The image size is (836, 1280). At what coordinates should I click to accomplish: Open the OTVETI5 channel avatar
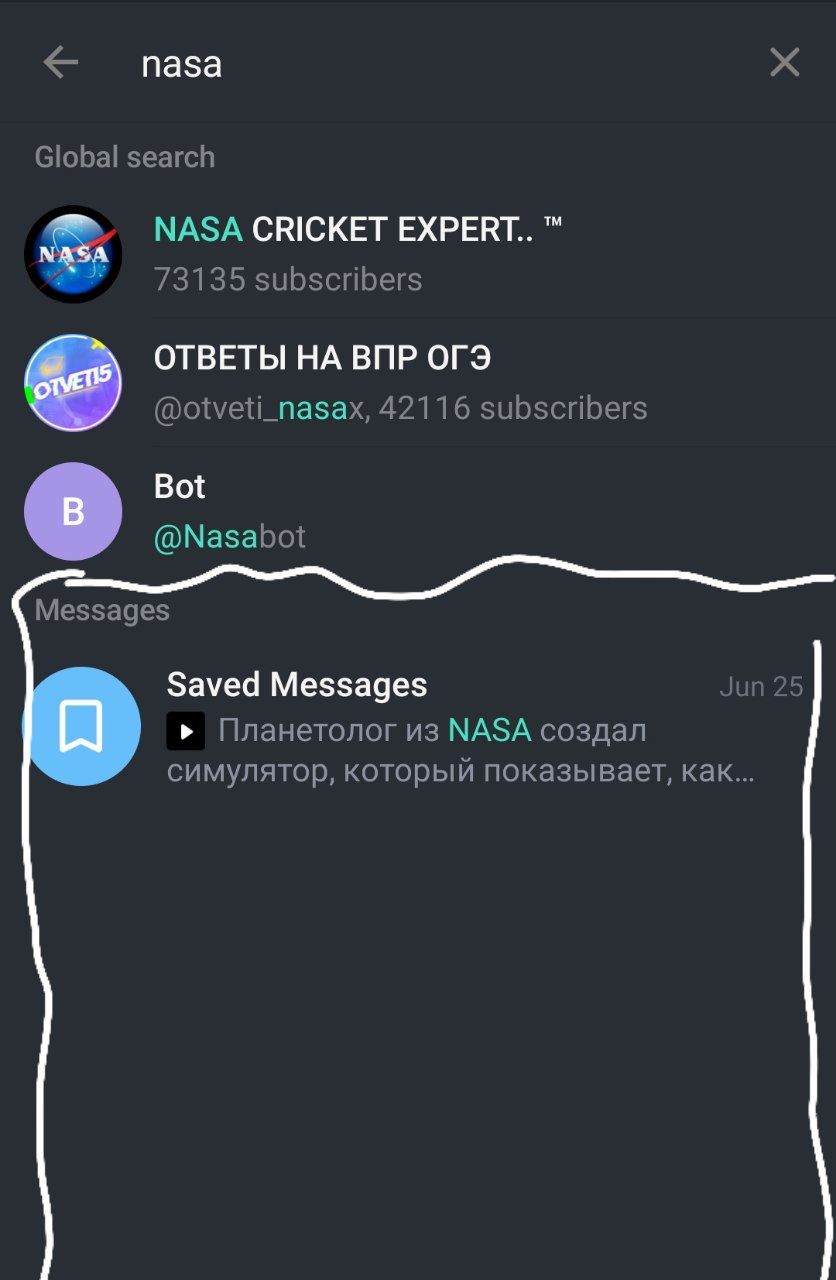click(73, 382)
